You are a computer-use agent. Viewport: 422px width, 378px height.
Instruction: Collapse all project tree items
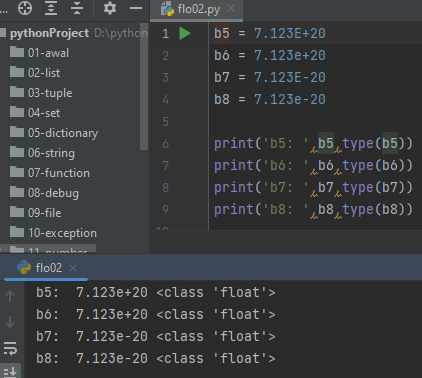[x=77, y=8]
